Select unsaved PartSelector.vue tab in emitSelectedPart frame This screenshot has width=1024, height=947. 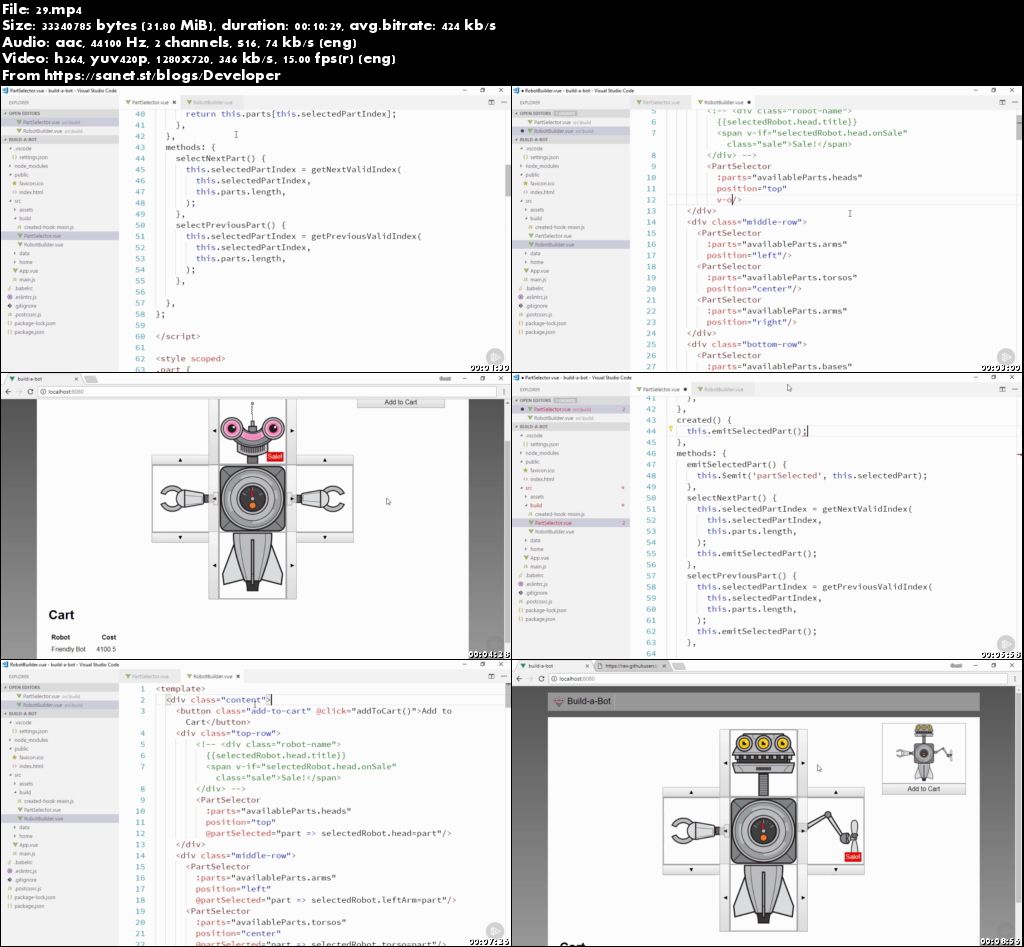661,389
